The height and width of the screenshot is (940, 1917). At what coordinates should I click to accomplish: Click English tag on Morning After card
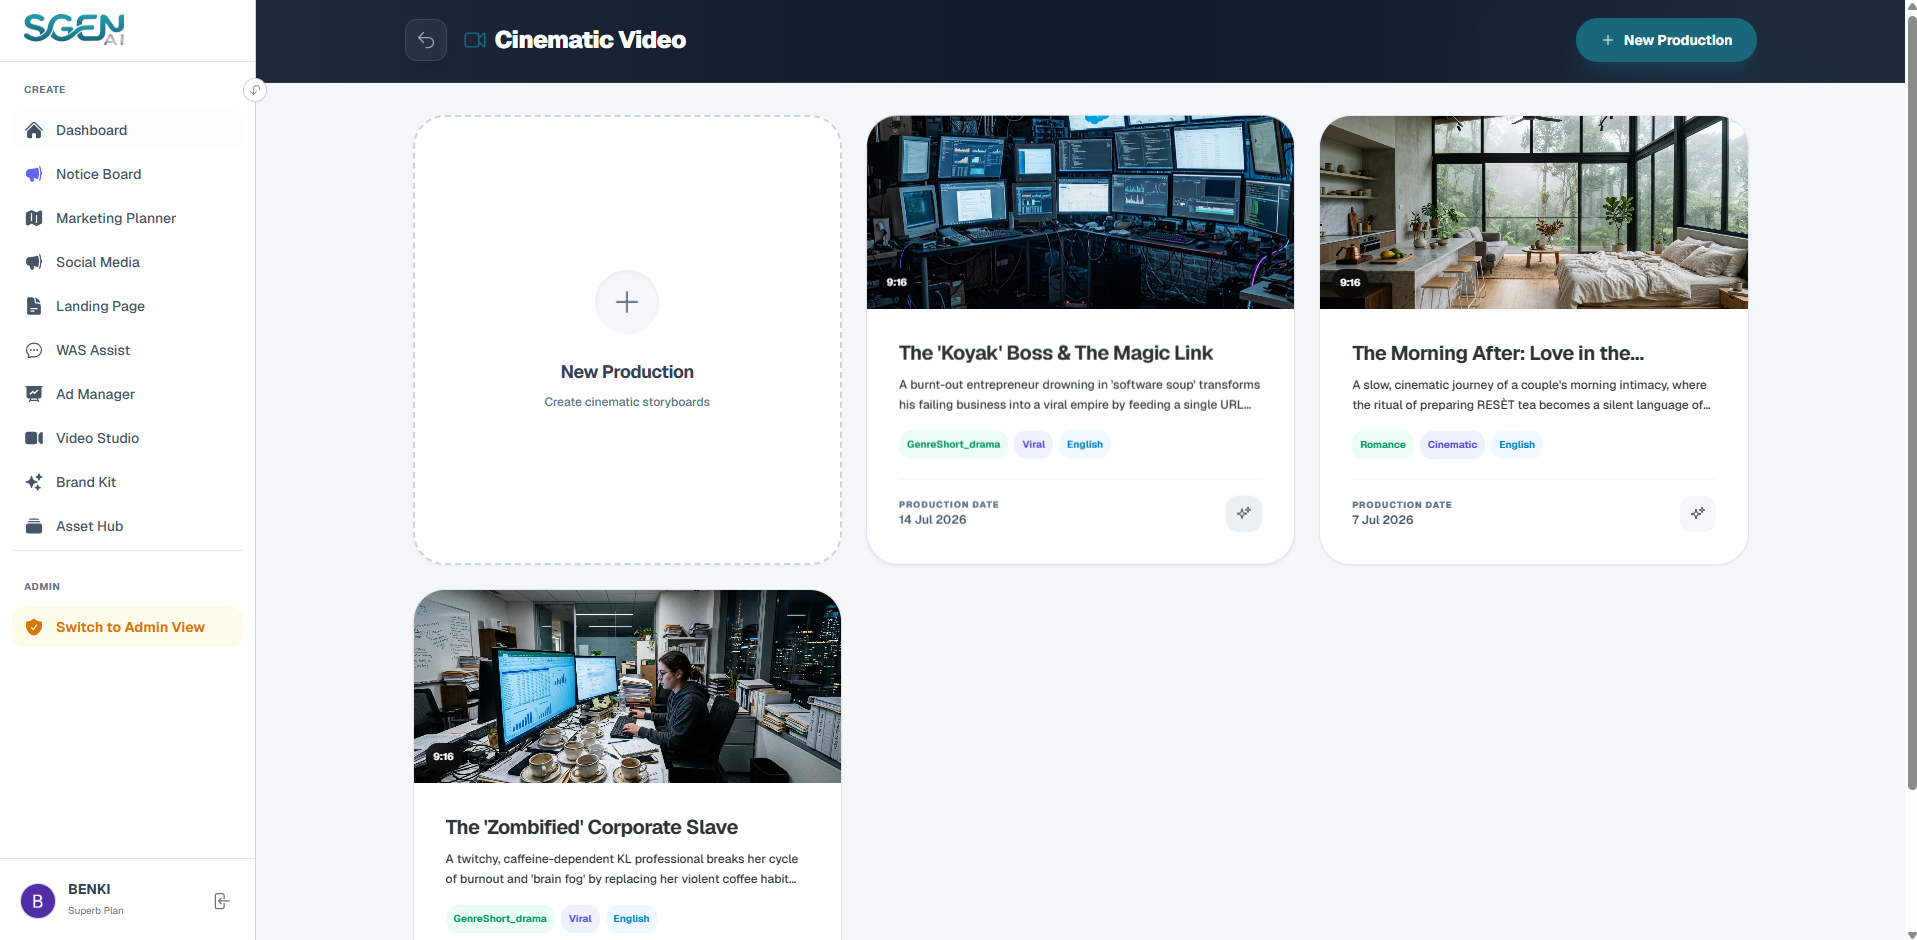point(1516,445)
